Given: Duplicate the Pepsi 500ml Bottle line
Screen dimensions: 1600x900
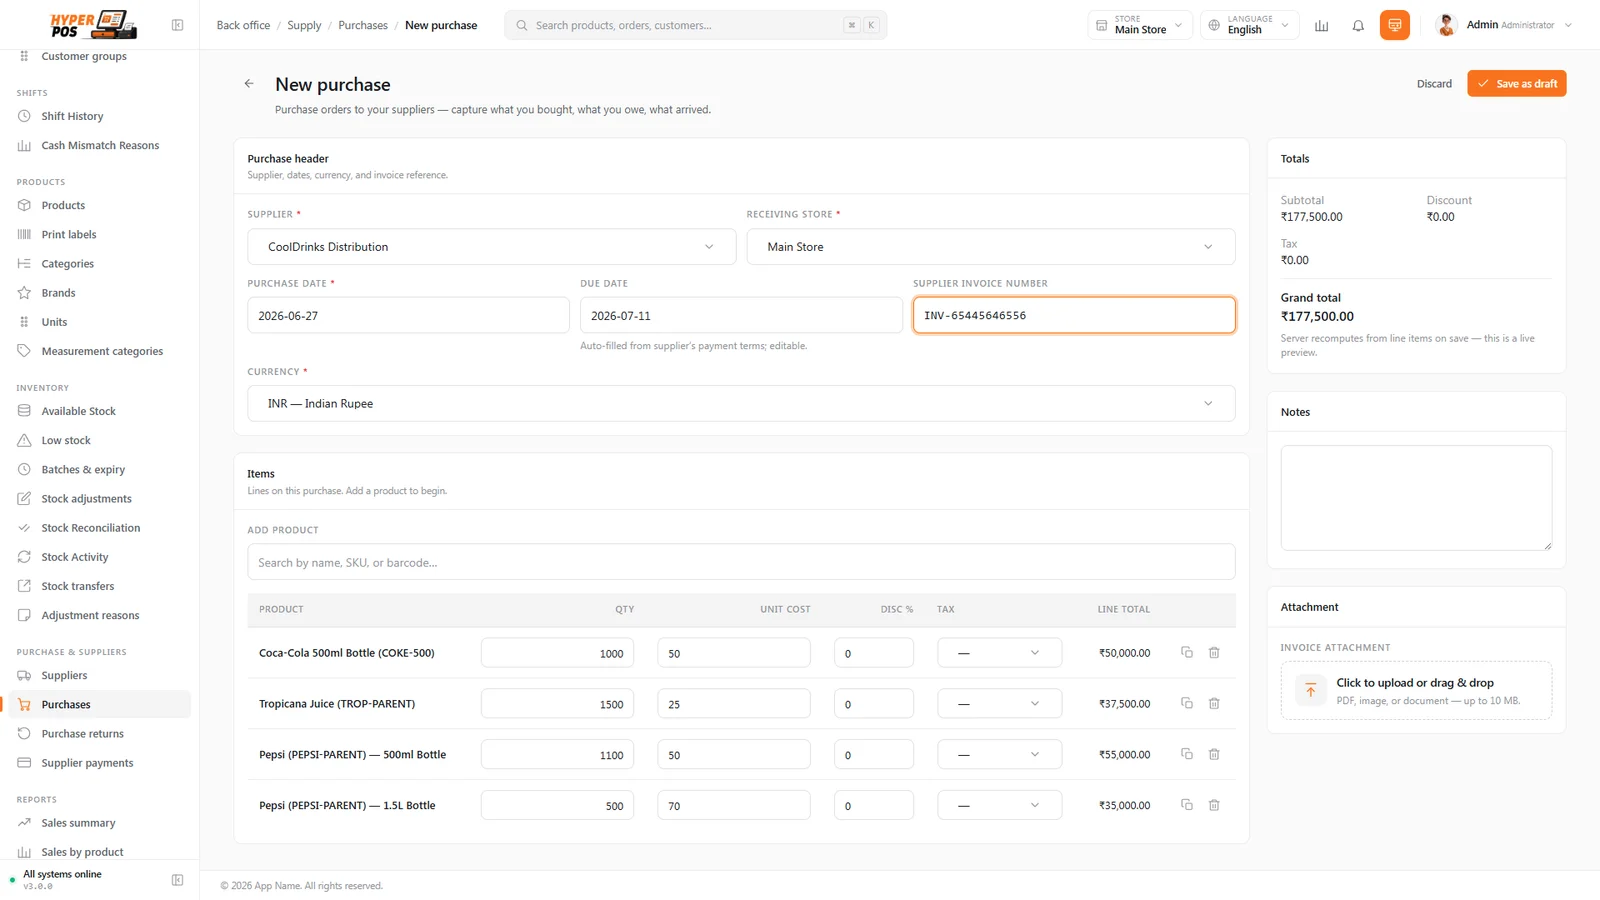Looking at the screenshot, I should click(x=1187, y=755).
